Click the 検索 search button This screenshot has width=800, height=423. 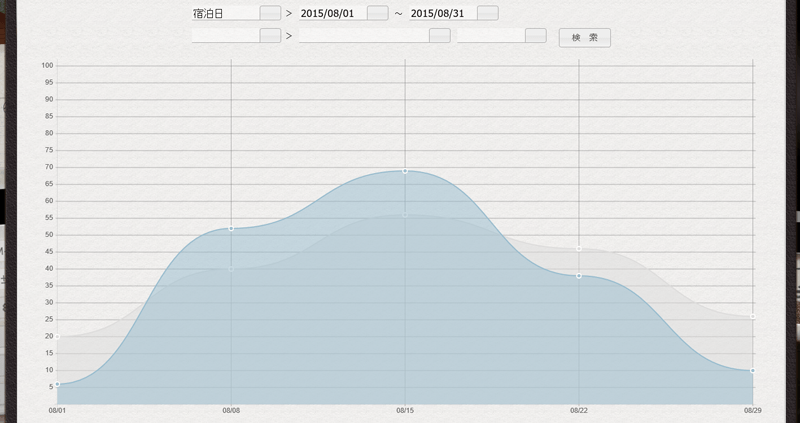pos(584,38)
